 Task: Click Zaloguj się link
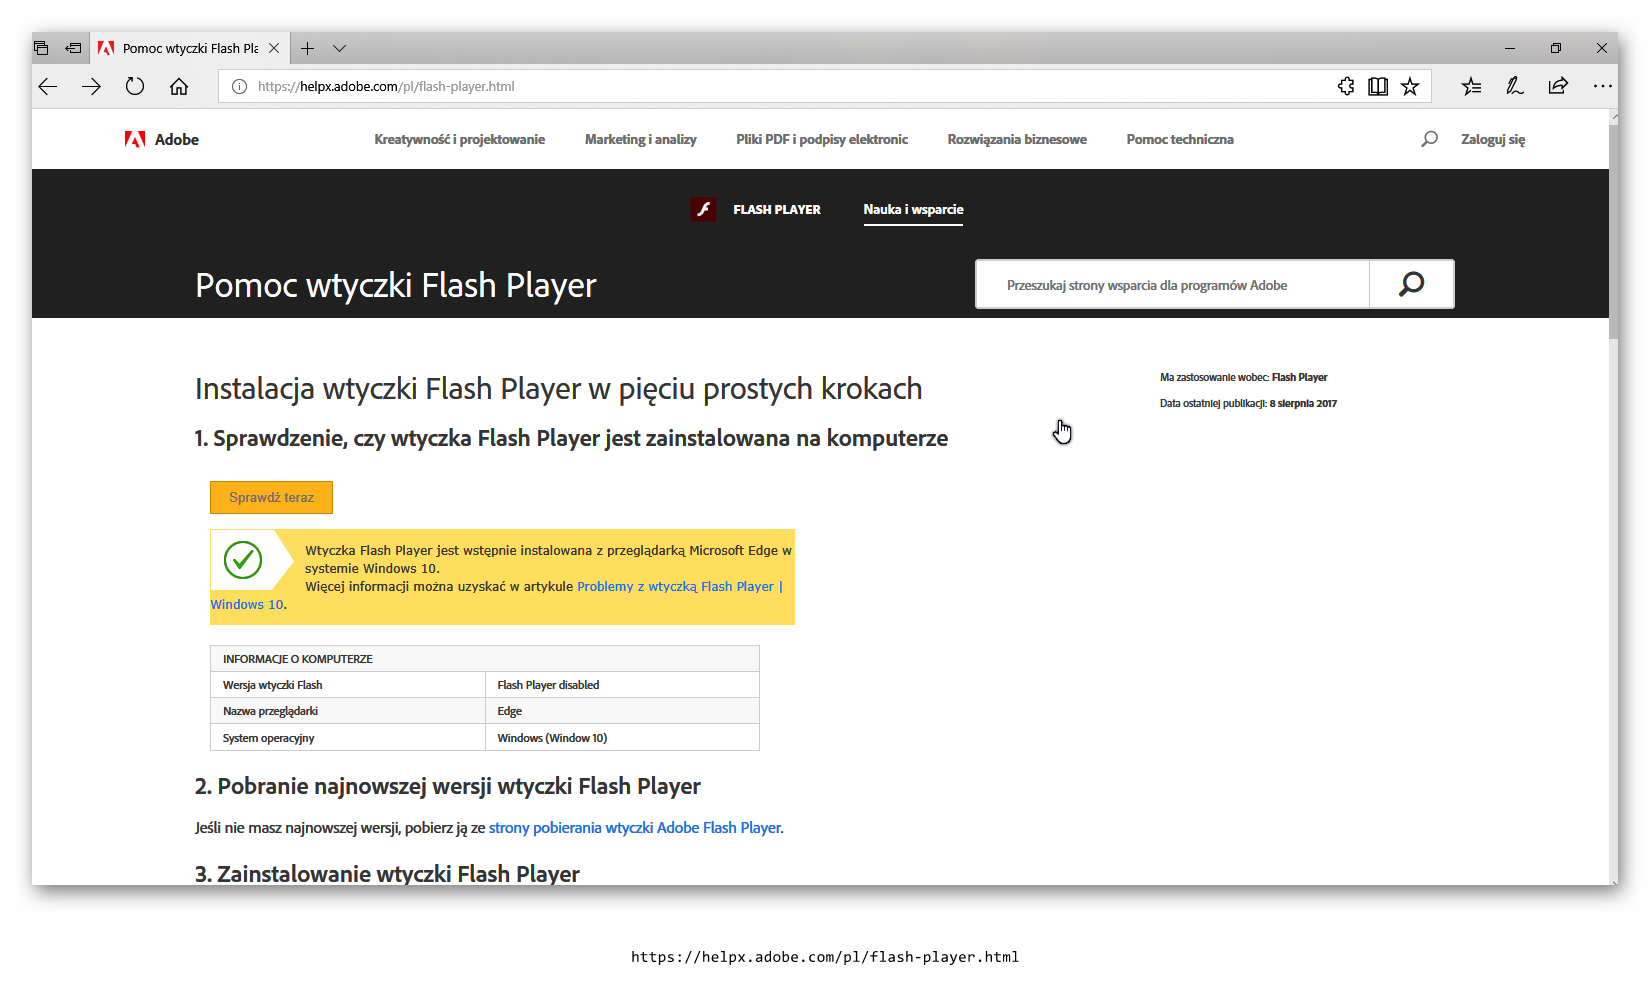pyautogui.click(x=1493, y=139)
